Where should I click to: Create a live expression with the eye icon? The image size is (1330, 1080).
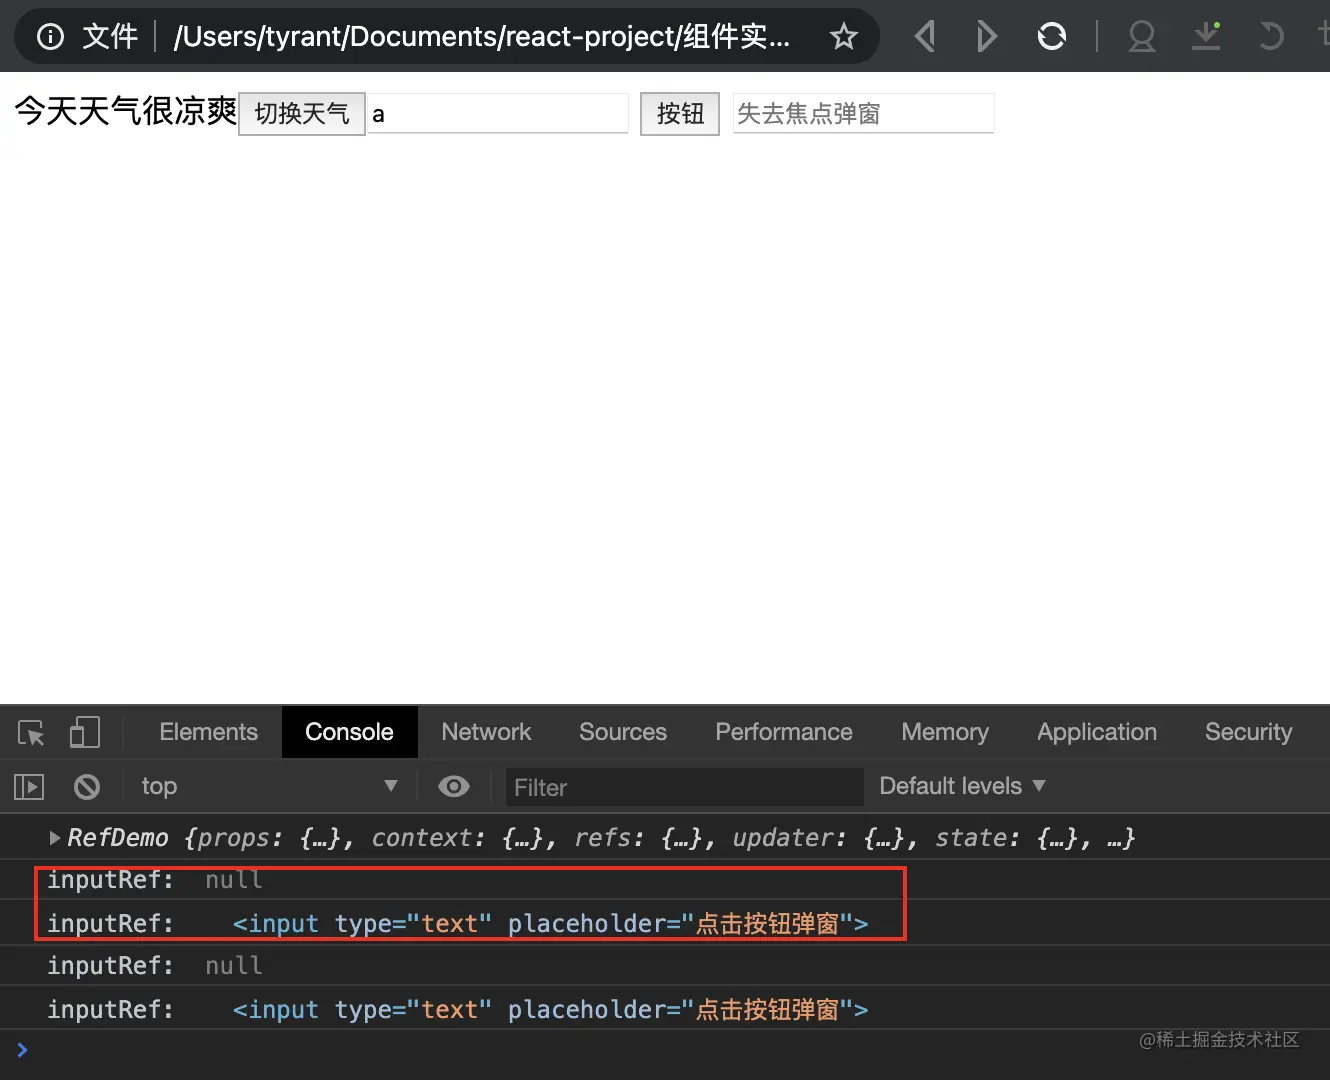tap(454, 787)
